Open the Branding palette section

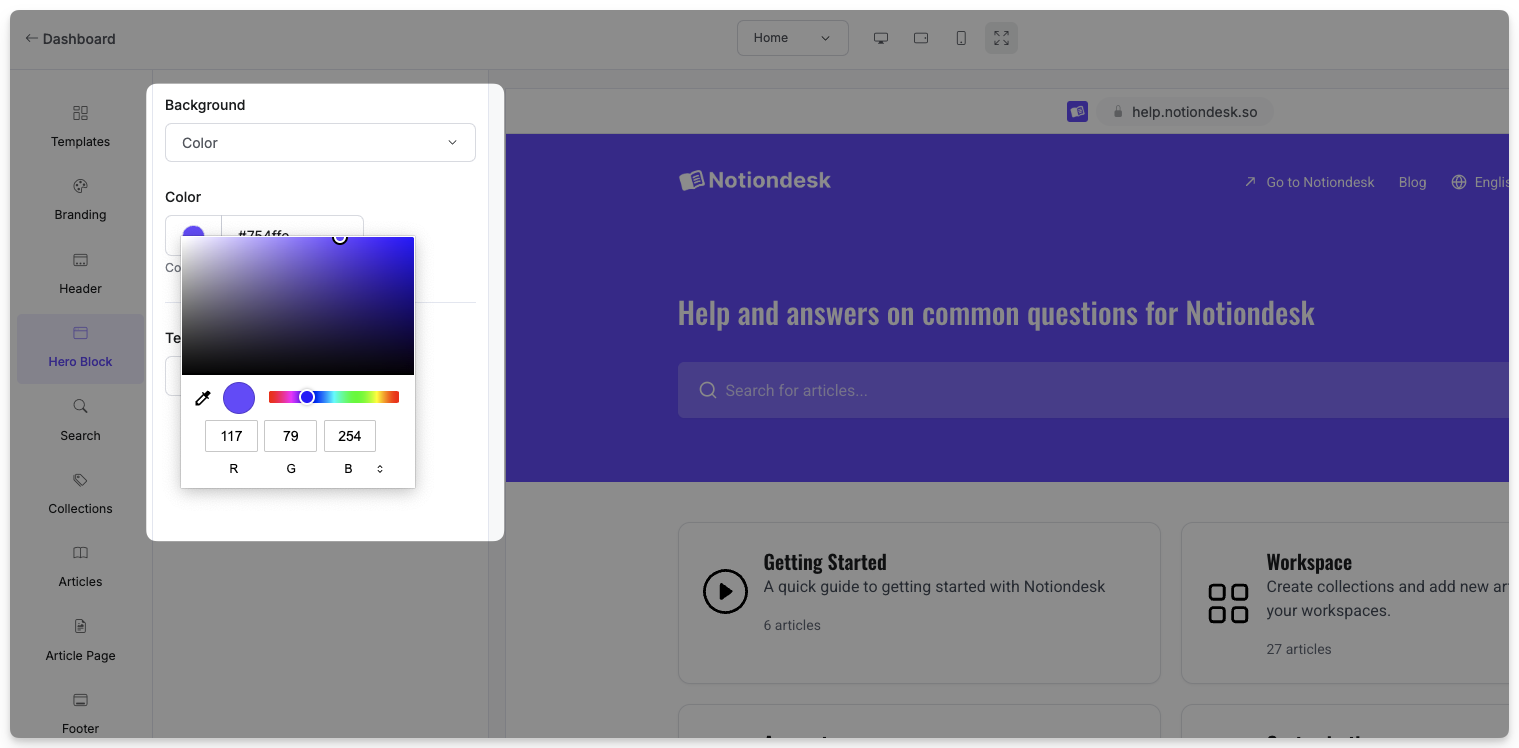pos(80,200)
